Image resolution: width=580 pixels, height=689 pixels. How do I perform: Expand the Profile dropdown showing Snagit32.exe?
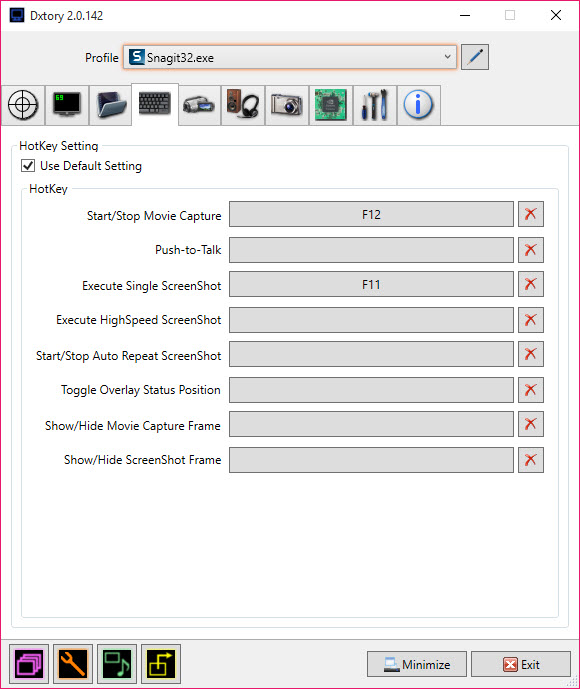(290, 57)
